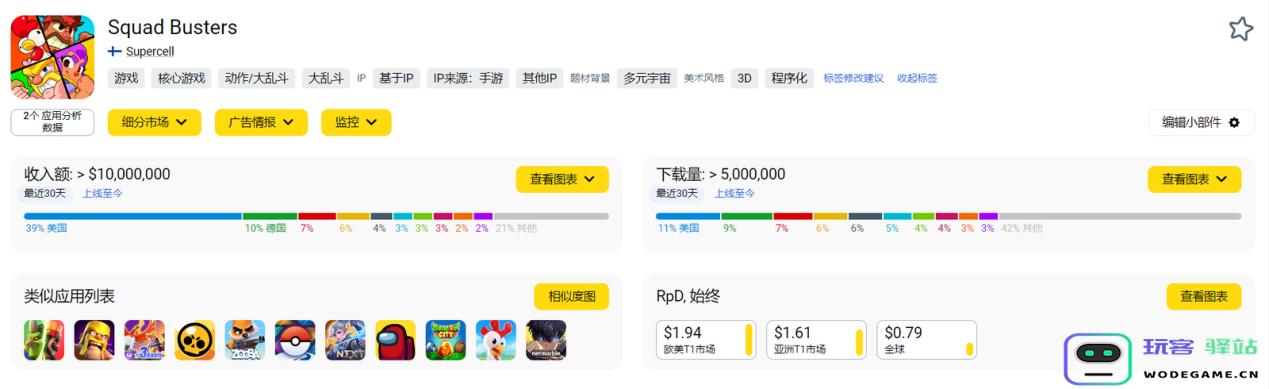Click the 标签修改建议 link
Viewport: 1269px width, 389px height.
pos(853,78)
